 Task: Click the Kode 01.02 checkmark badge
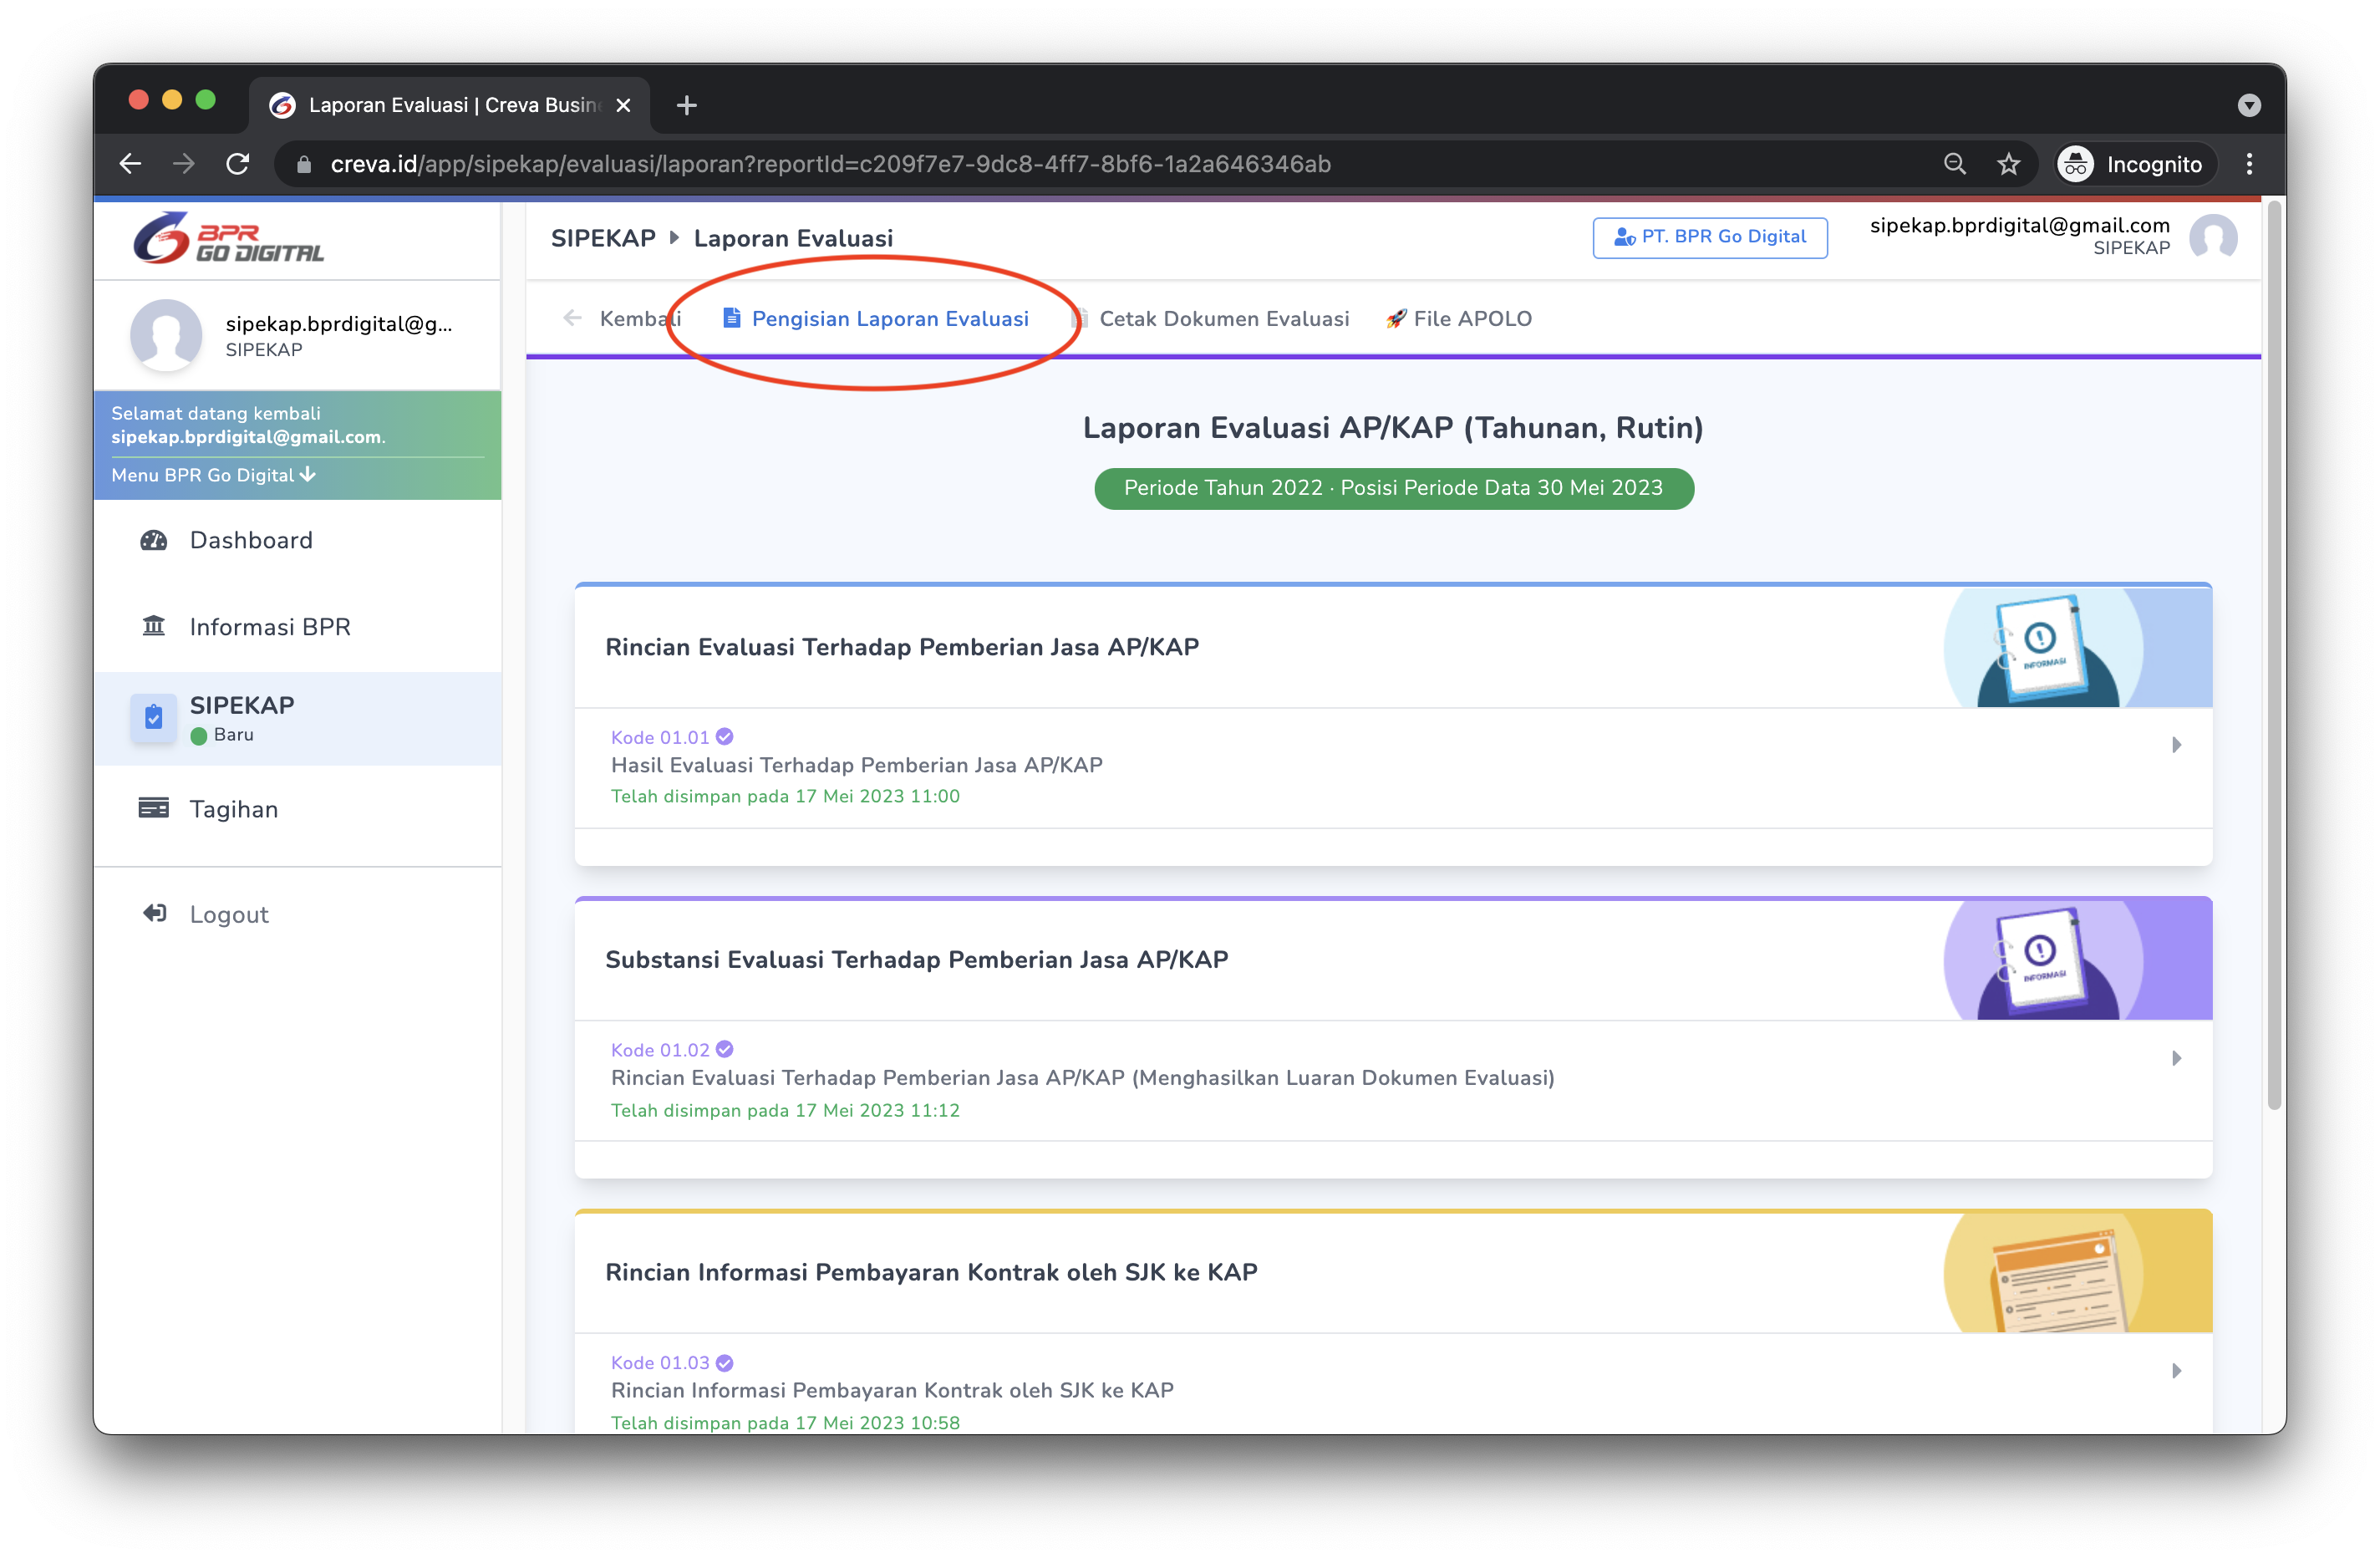coord(725,1049)
